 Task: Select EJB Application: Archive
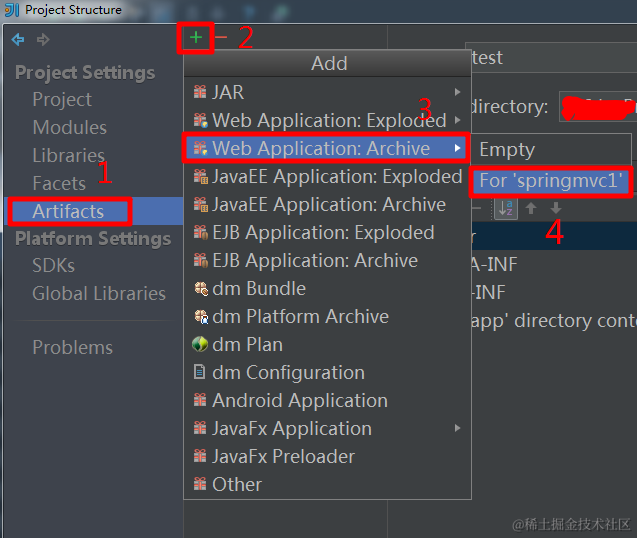point(327,260)
